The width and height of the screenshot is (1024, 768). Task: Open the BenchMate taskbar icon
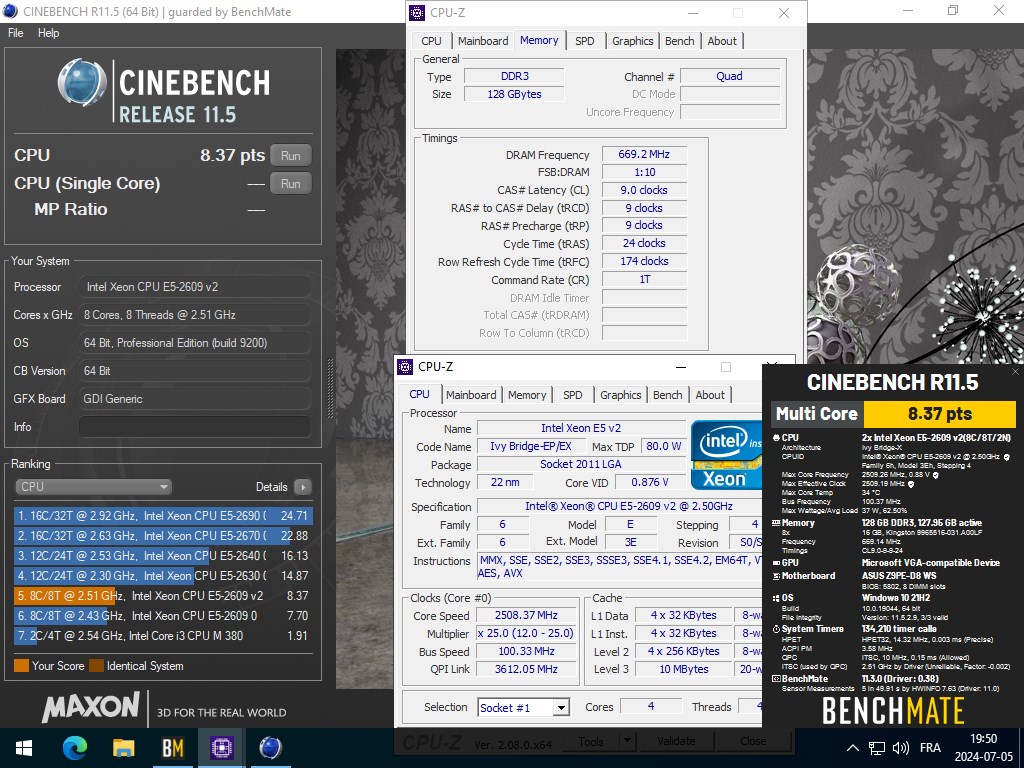click(x=172, y=748)
